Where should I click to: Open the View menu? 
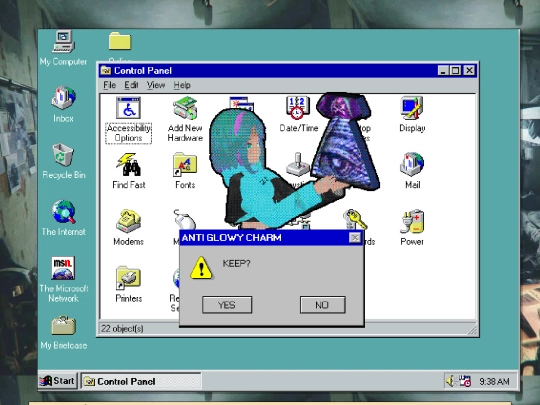click(156, 85)
